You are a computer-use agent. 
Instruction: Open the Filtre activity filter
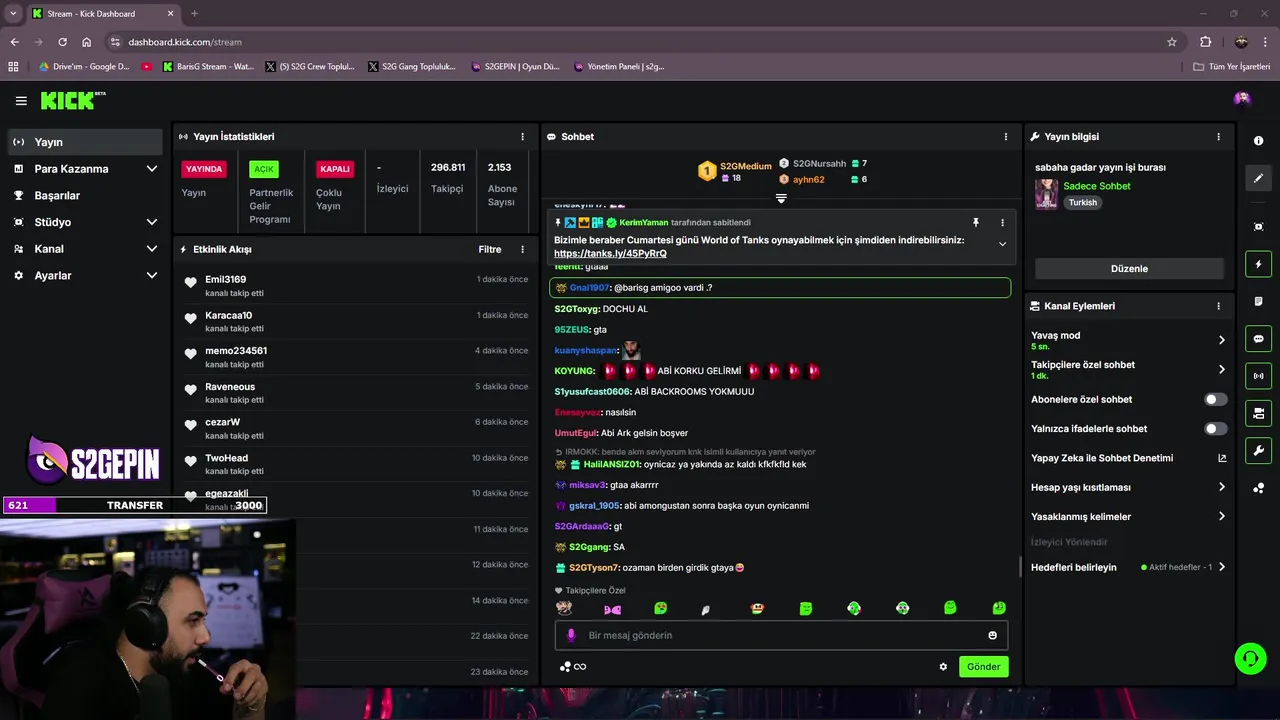(x=490, y=249)
